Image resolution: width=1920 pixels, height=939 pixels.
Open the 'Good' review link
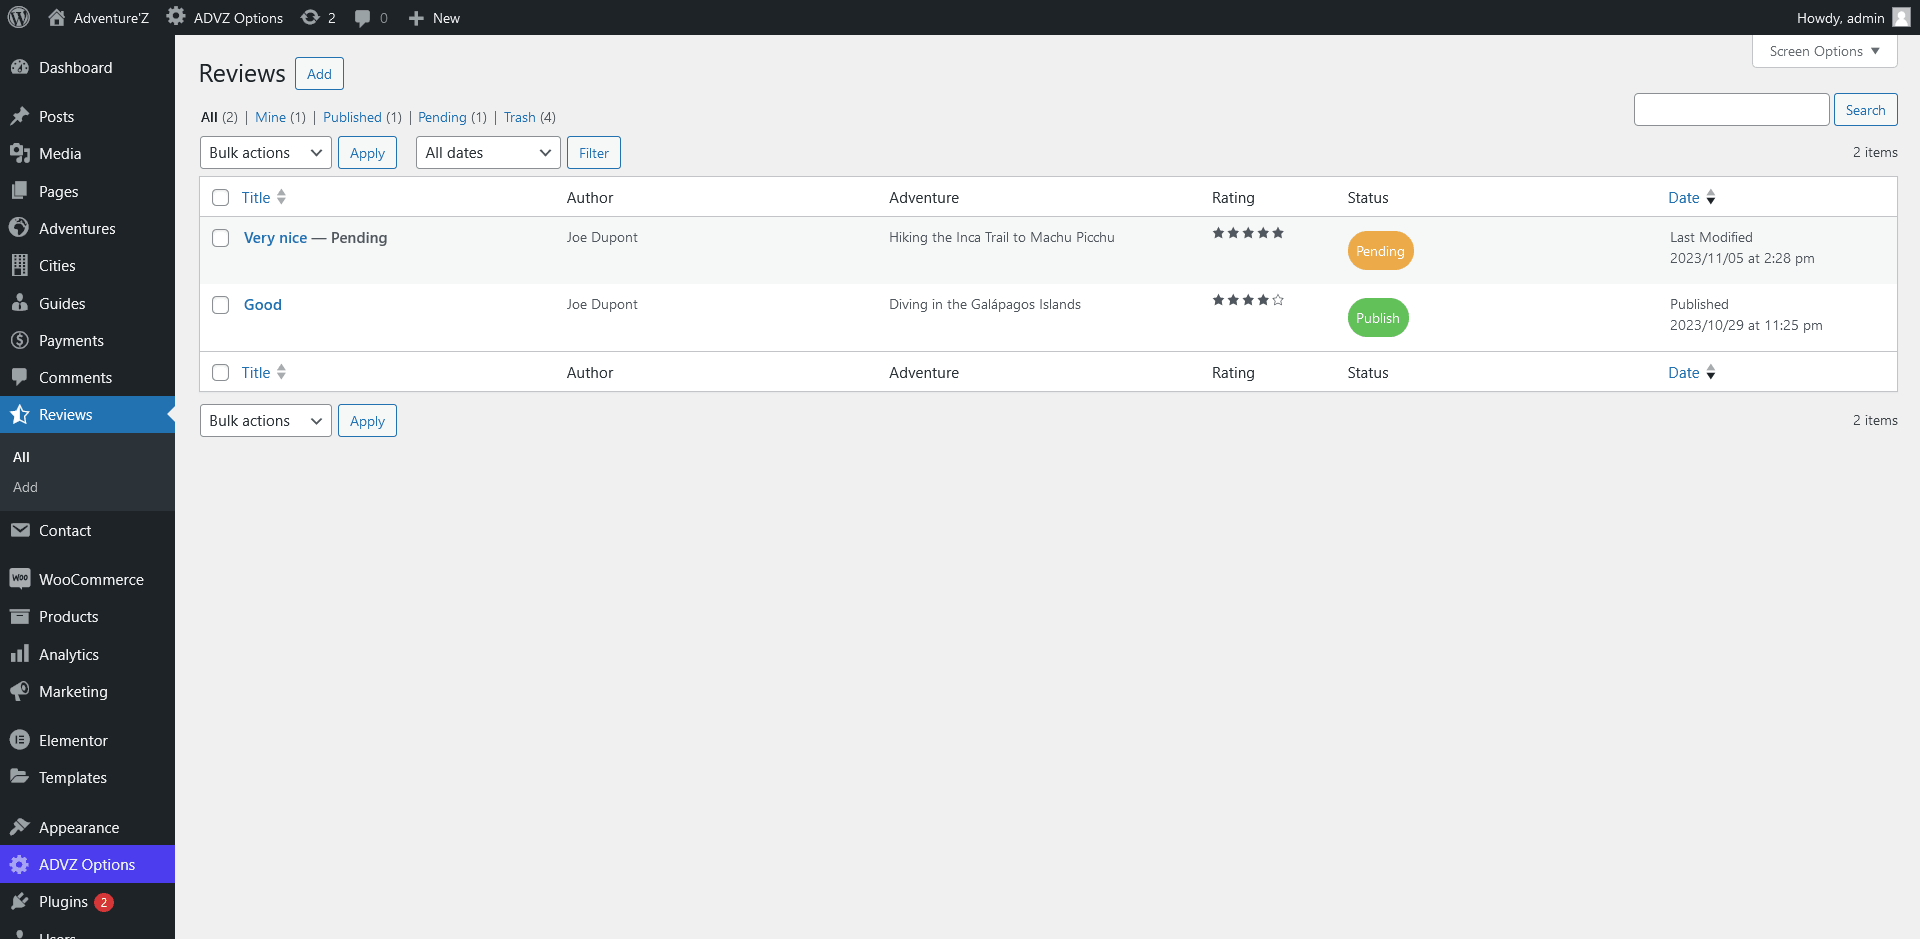(x=263, y=305)
